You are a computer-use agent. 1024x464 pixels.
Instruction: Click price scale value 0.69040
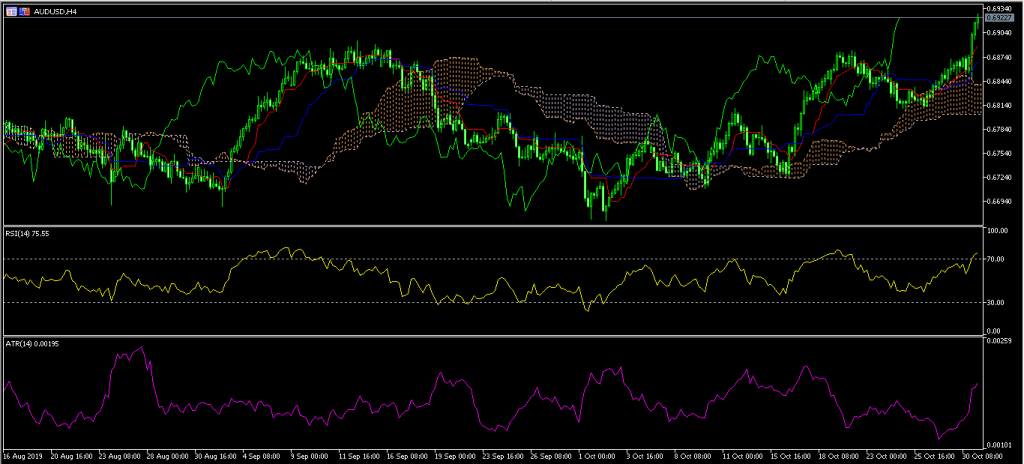[x=1000, y=32]
